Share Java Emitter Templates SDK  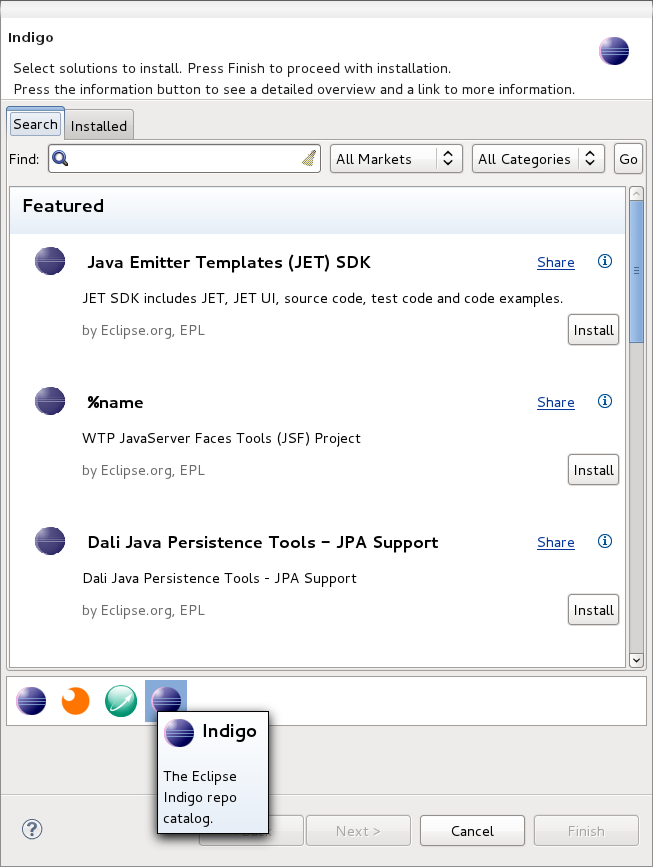(x=556, y=262)
